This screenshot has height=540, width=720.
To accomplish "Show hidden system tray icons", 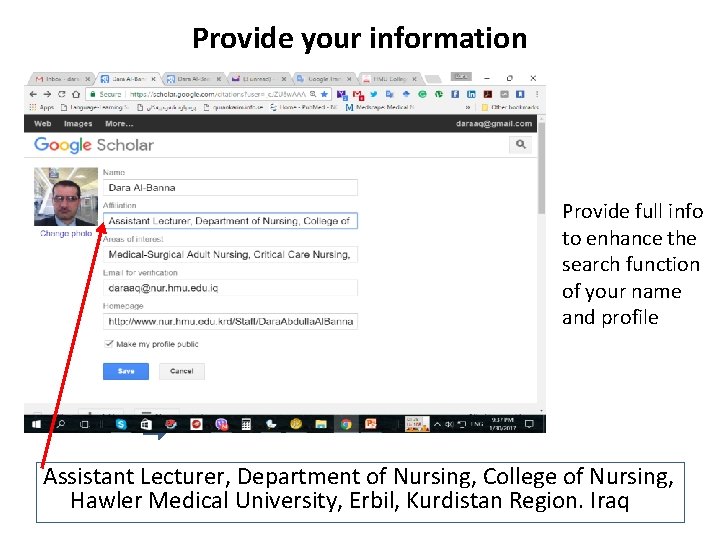I will coord(438,424).
